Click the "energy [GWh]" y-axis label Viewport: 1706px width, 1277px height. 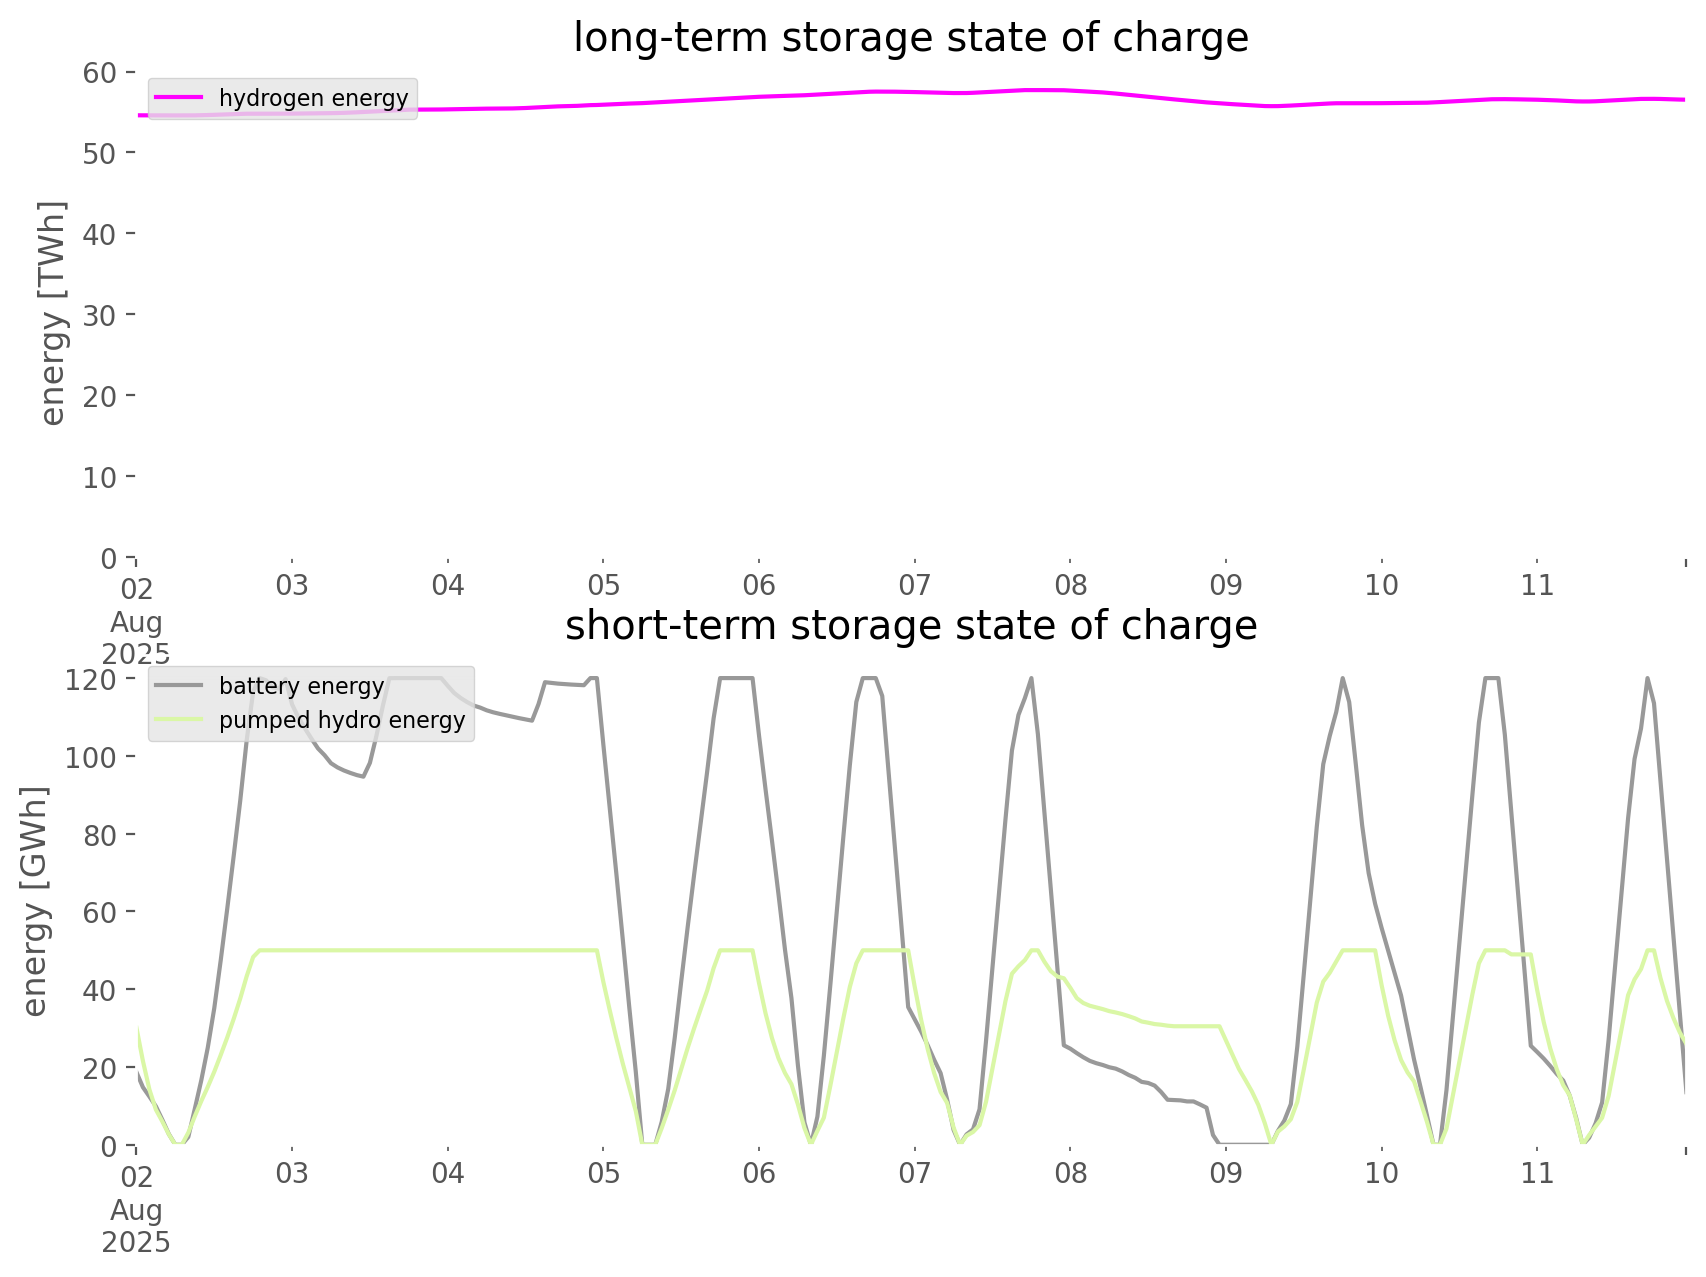click(x=35, y=901)
